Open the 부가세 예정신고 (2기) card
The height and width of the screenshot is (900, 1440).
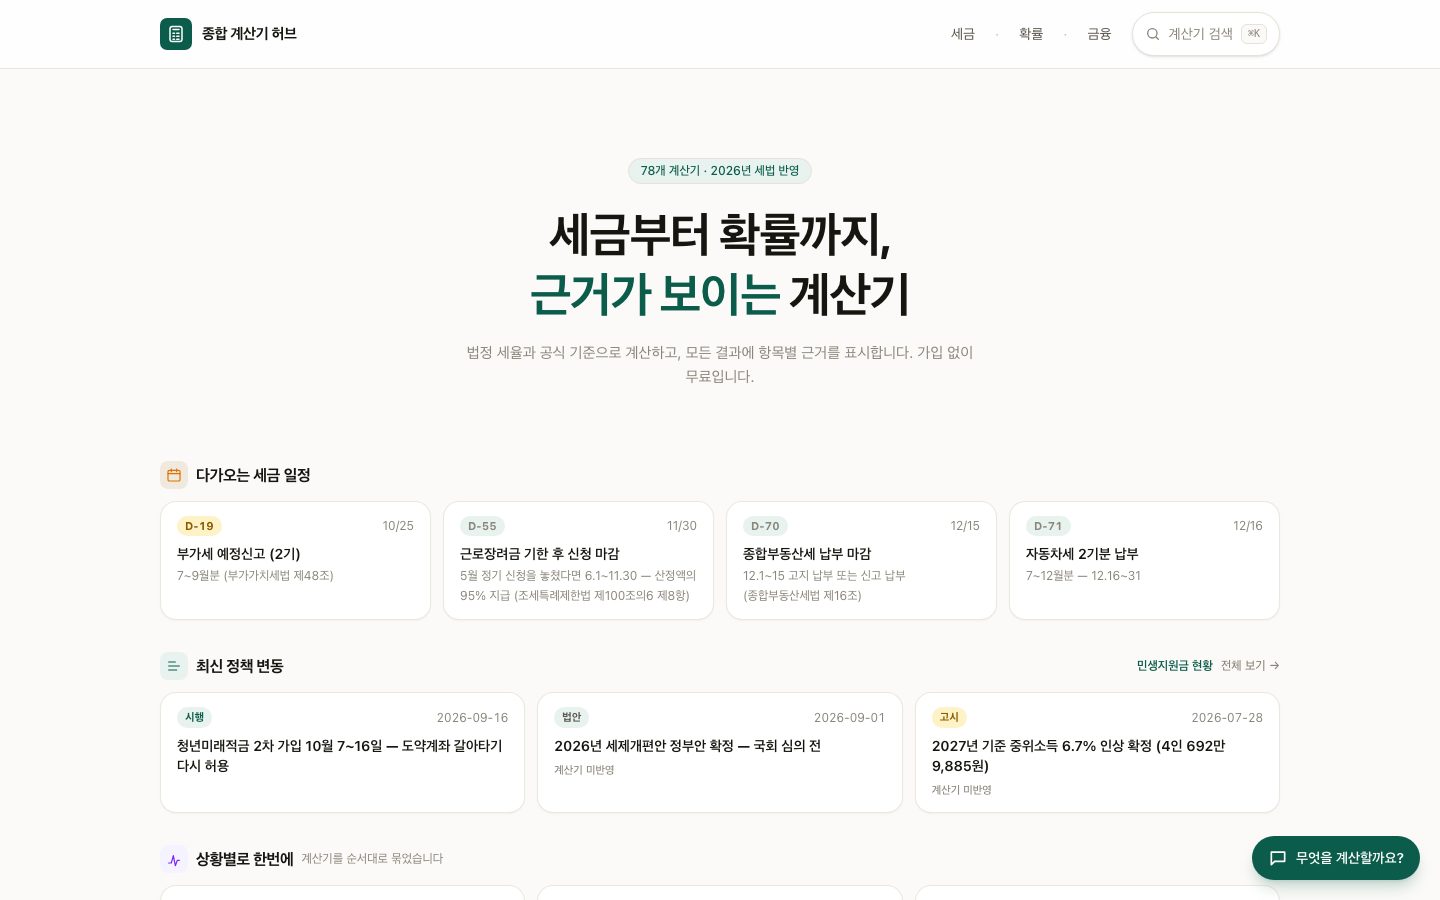coord(295,560)
